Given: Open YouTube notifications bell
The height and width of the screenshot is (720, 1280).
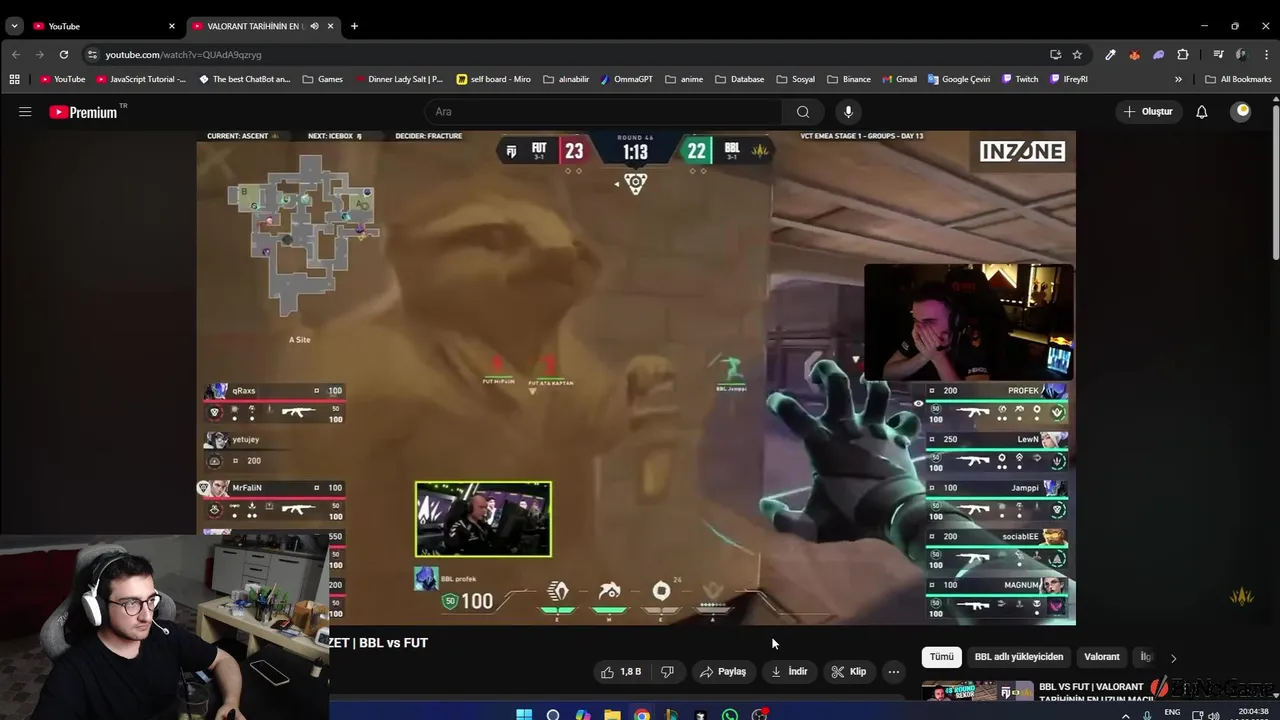Looking at the screenshot, I should tap(1202, 112).
